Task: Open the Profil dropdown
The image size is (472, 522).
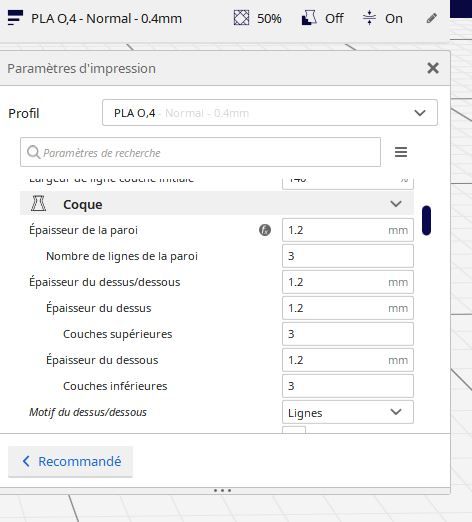Action: tap(270, 113)
